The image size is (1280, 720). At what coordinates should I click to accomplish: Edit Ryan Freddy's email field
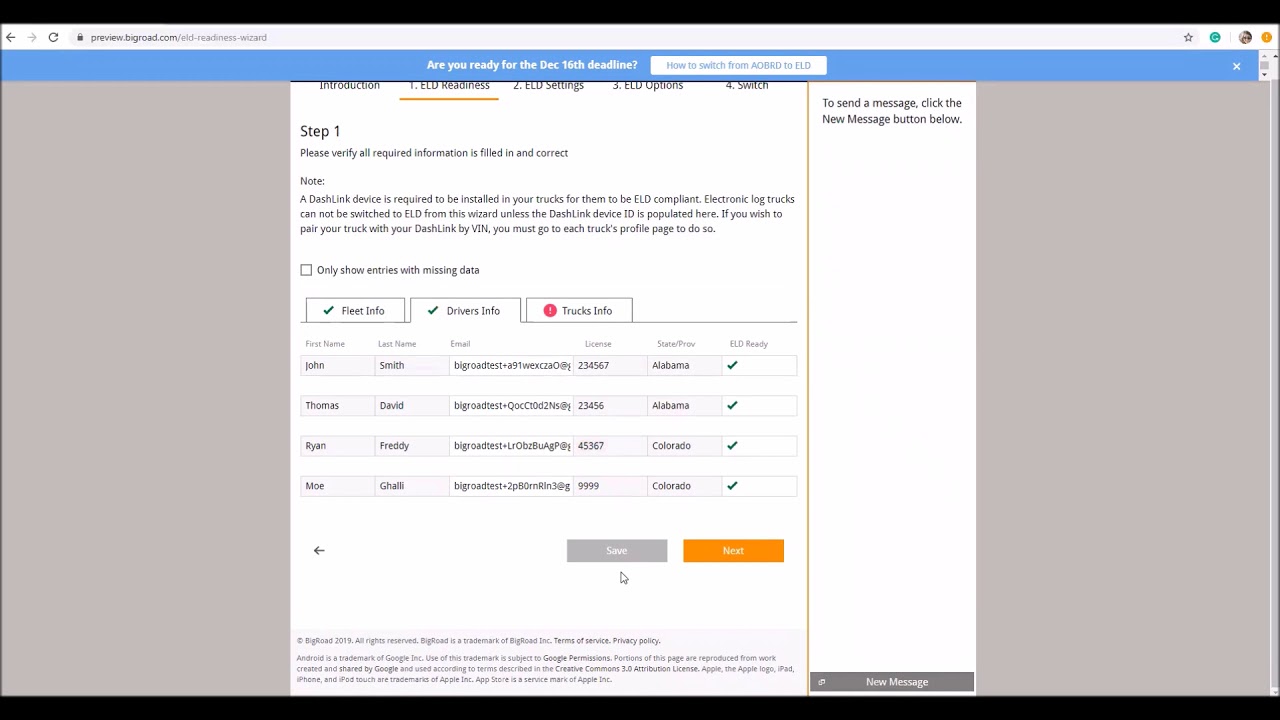point(511,445)
